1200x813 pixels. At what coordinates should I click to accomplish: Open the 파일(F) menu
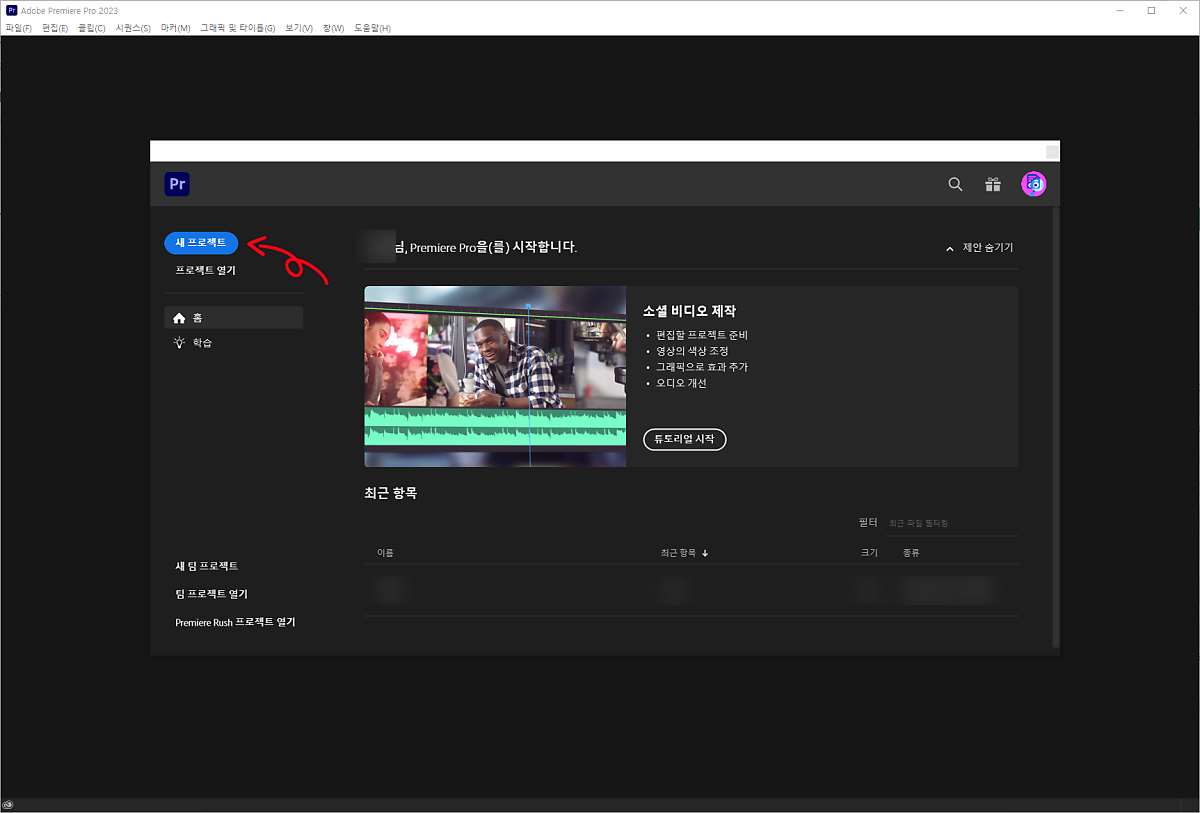coord(19,28)
